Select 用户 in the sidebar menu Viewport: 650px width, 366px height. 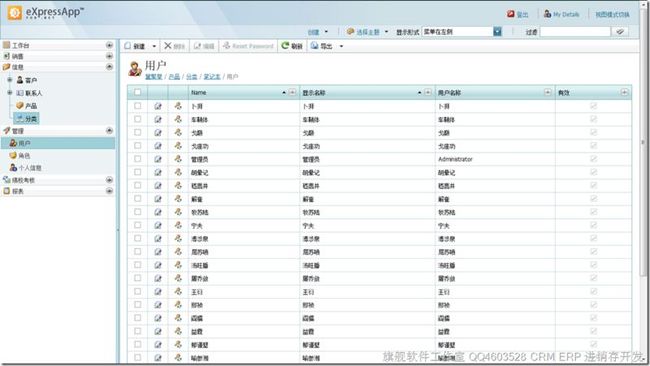[58, 143]
